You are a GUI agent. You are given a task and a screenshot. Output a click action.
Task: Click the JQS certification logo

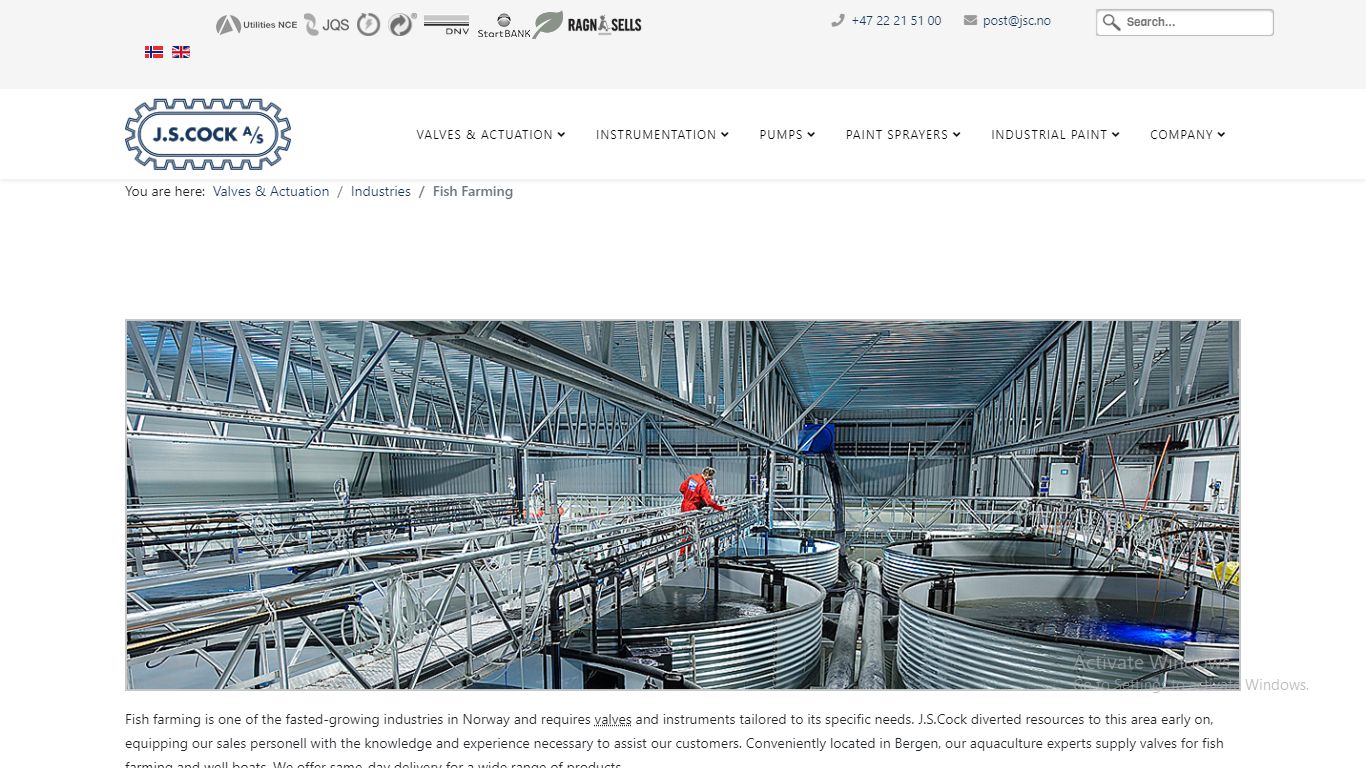coord(327,25)
